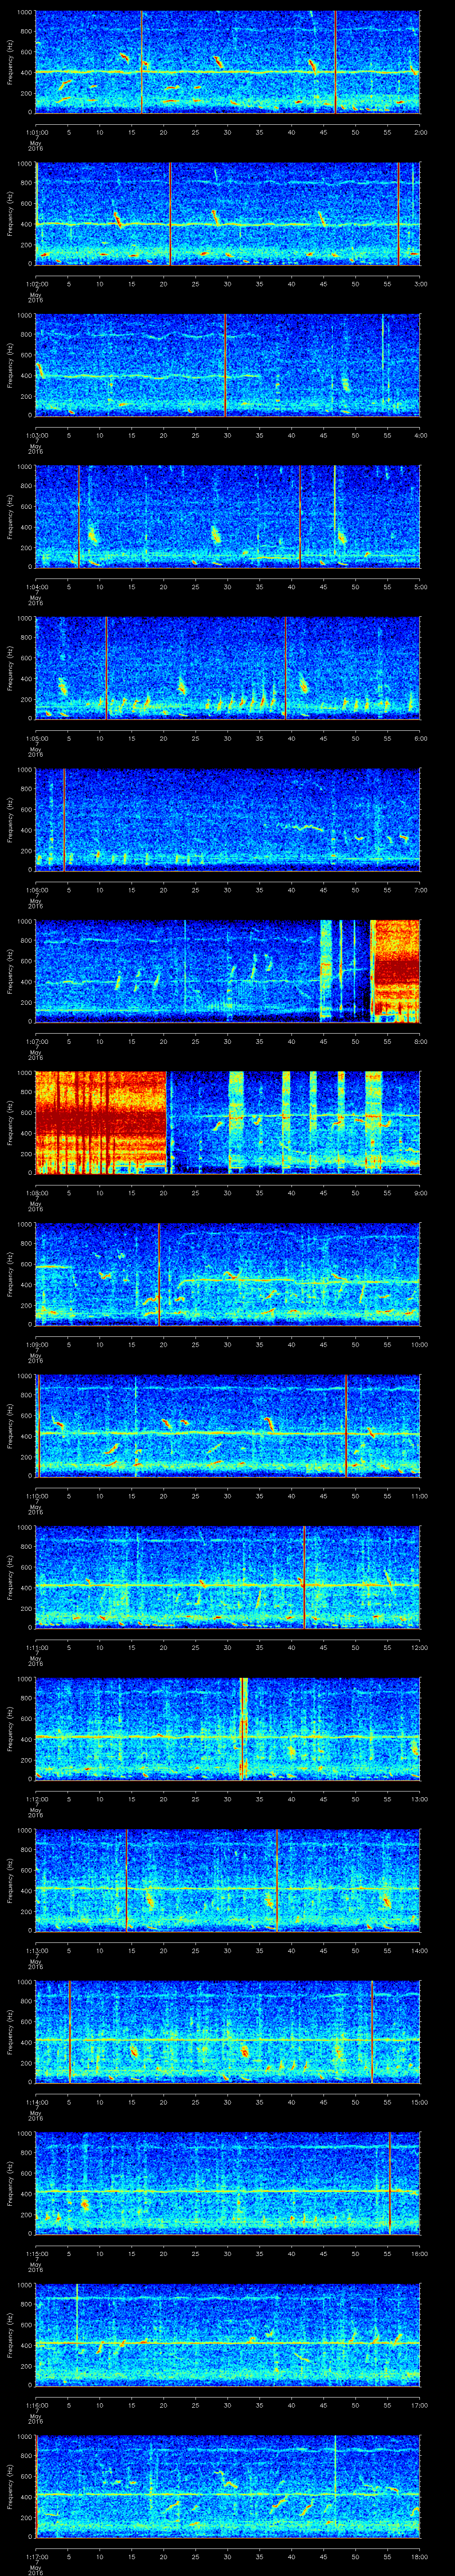Click the '1:01:00' time axis label
This screenshot has height=2576, width=455.
(36, 132)
